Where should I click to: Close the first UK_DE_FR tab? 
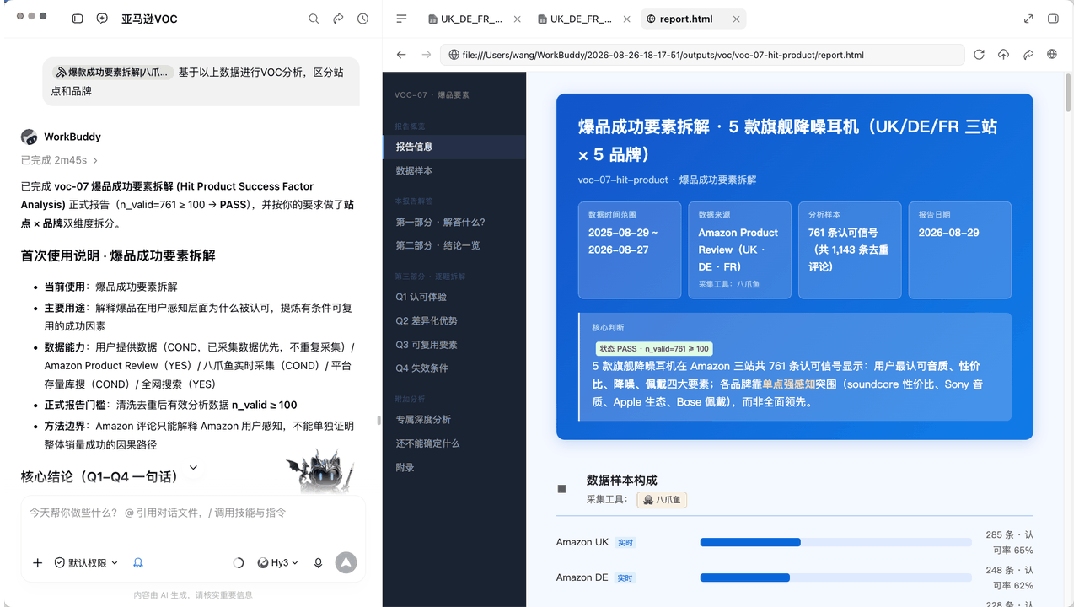coord(517,19)
